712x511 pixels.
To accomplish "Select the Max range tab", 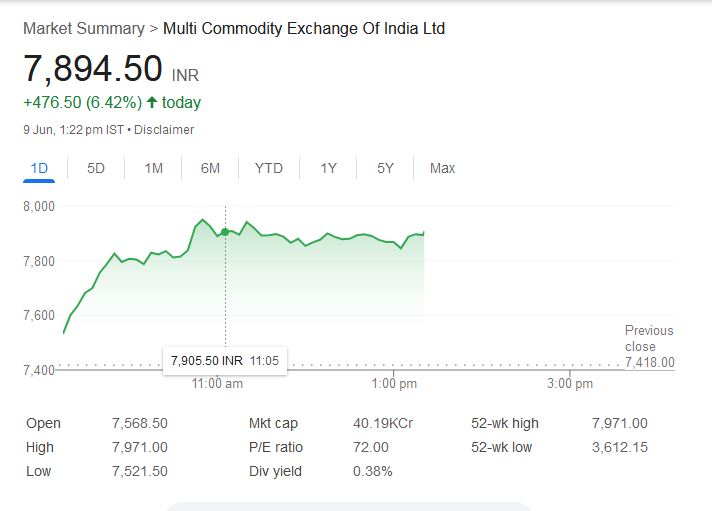I will [442, 168].
